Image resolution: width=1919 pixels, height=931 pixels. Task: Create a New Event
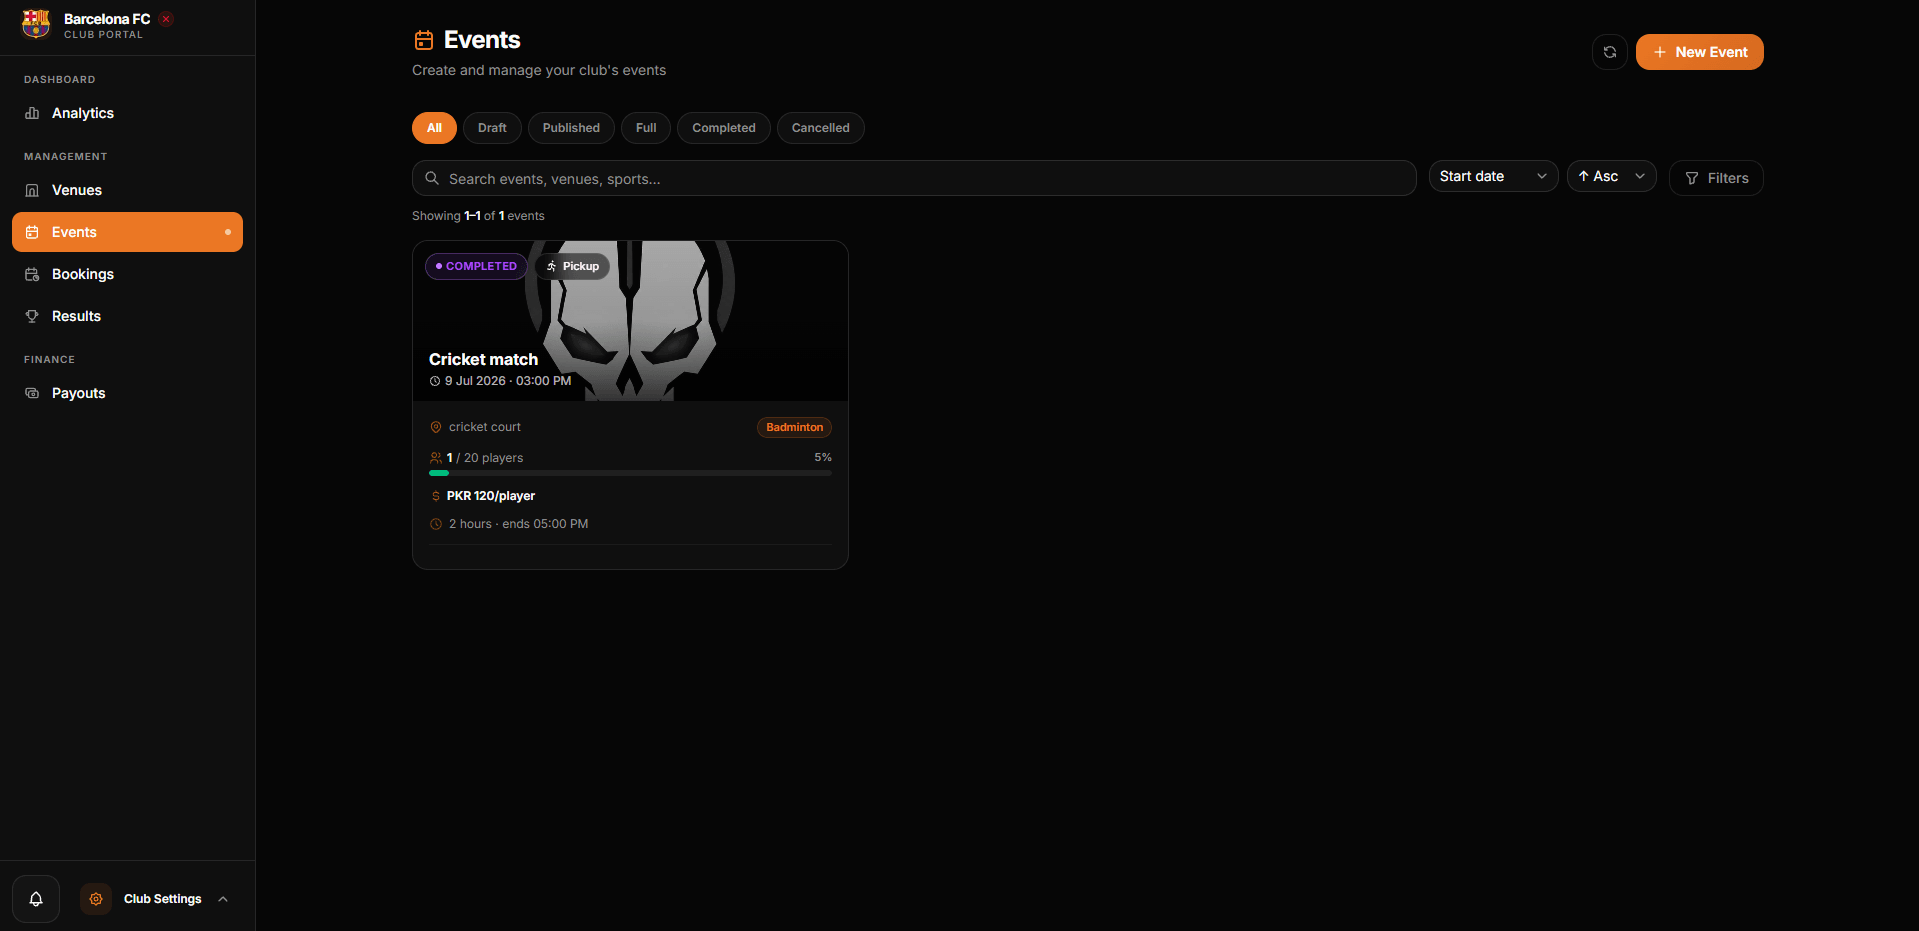pyautogui.click(x=1699, y=52)
